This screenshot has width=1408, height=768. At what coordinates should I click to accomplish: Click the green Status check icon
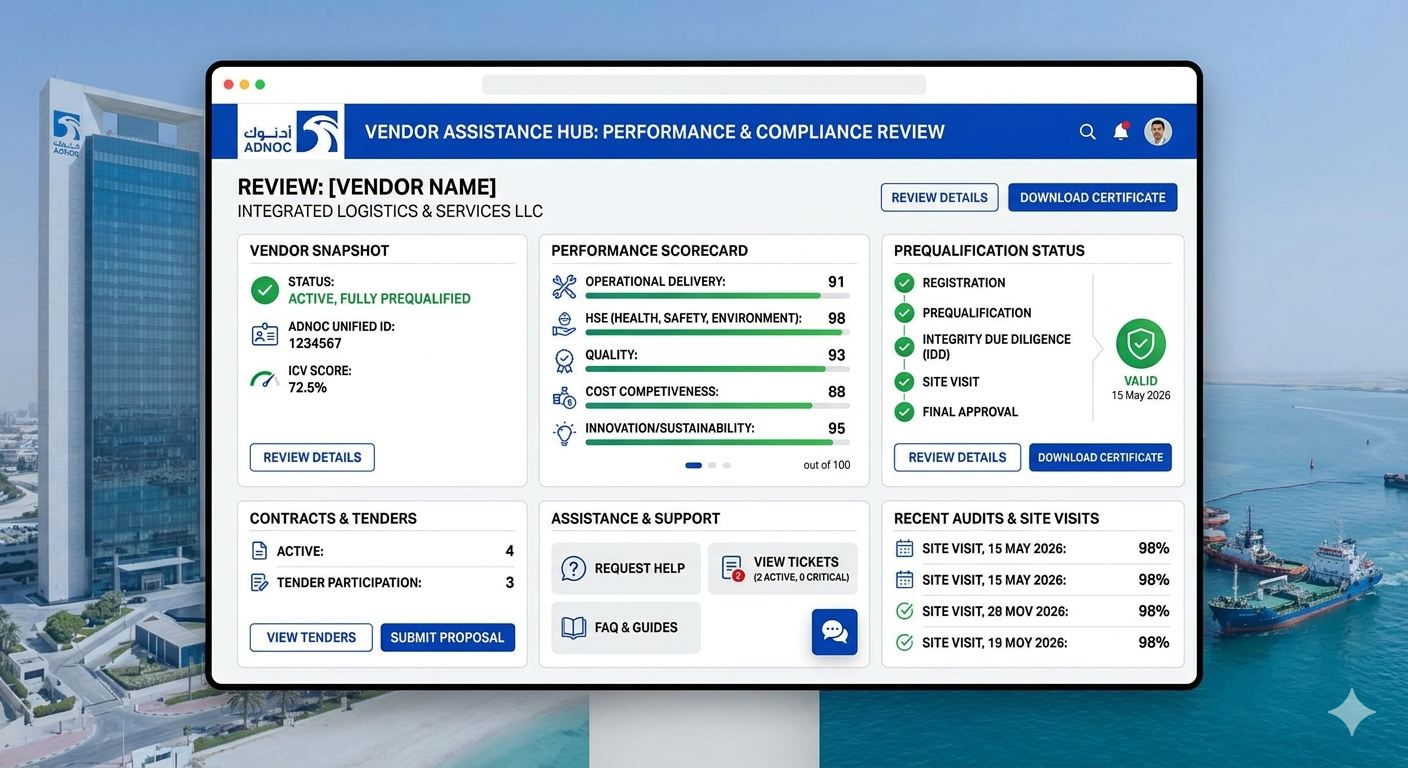coord(265,290)
